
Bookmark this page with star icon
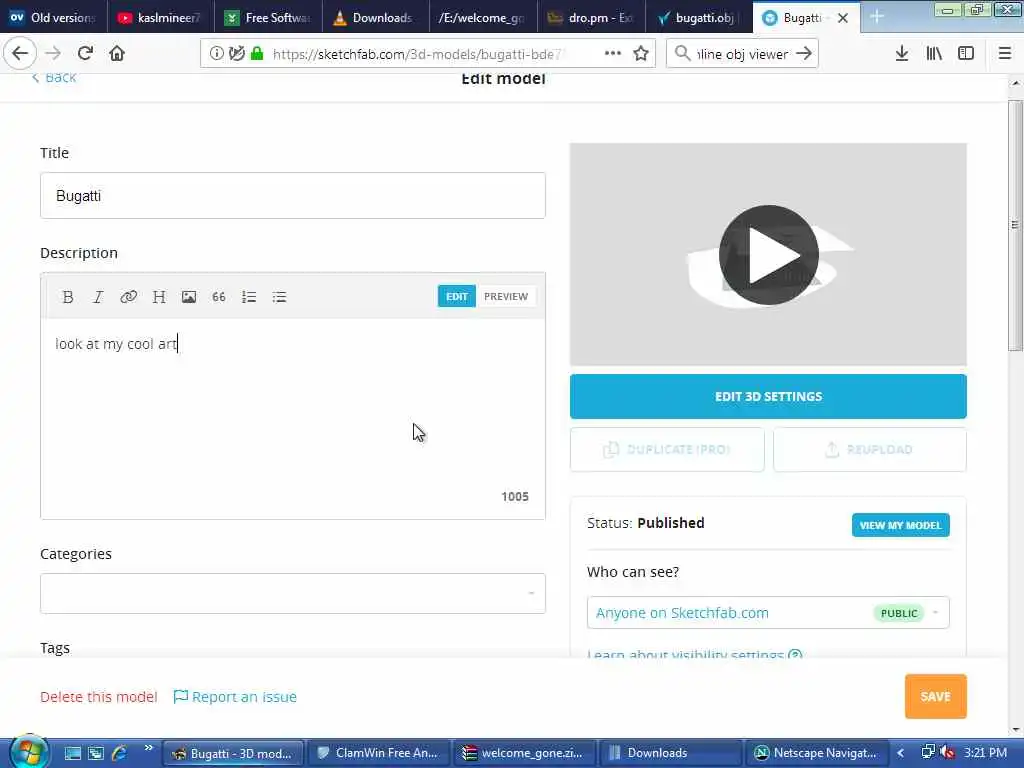[641, 54]
